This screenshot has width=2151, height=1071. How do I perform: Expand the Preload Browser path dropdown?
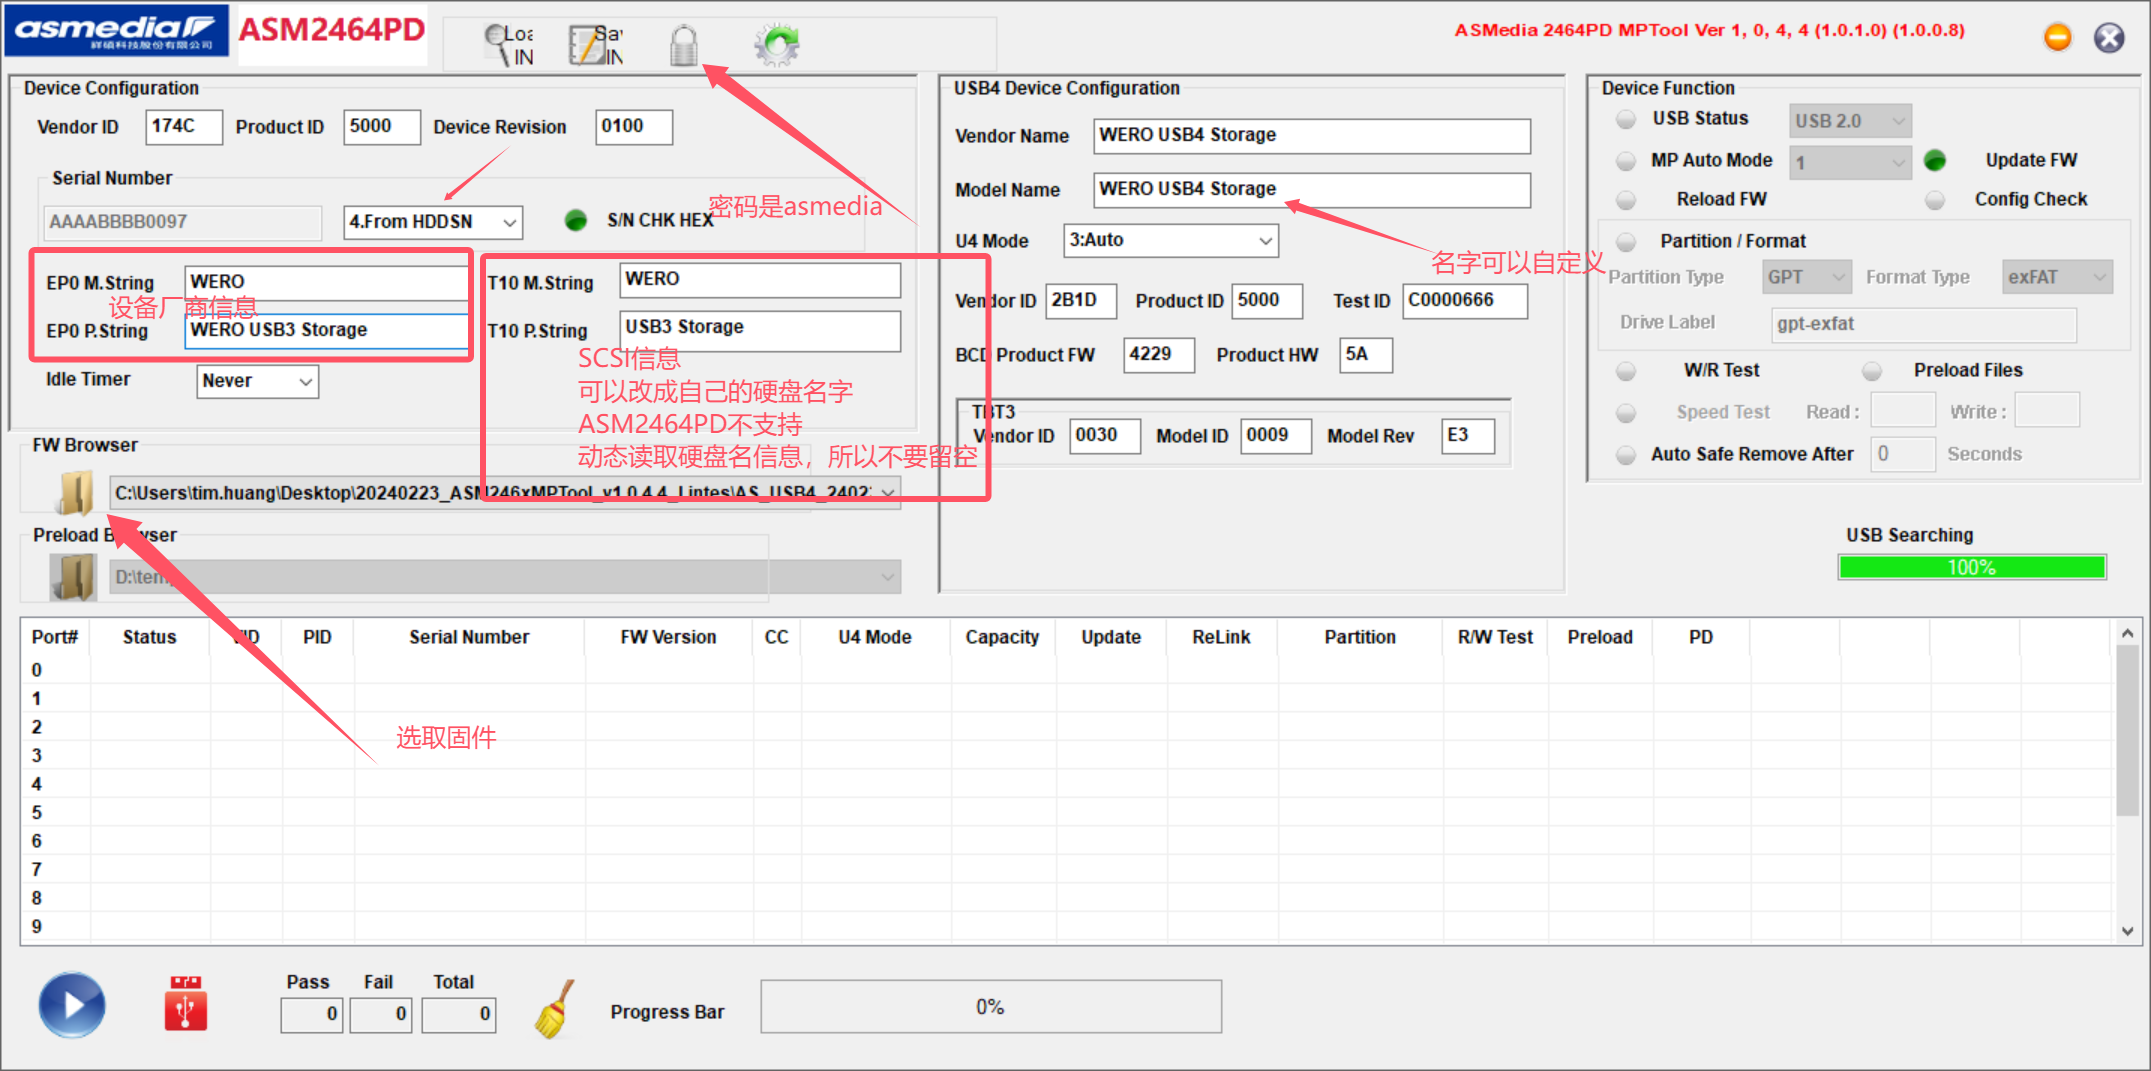point(505,577)
